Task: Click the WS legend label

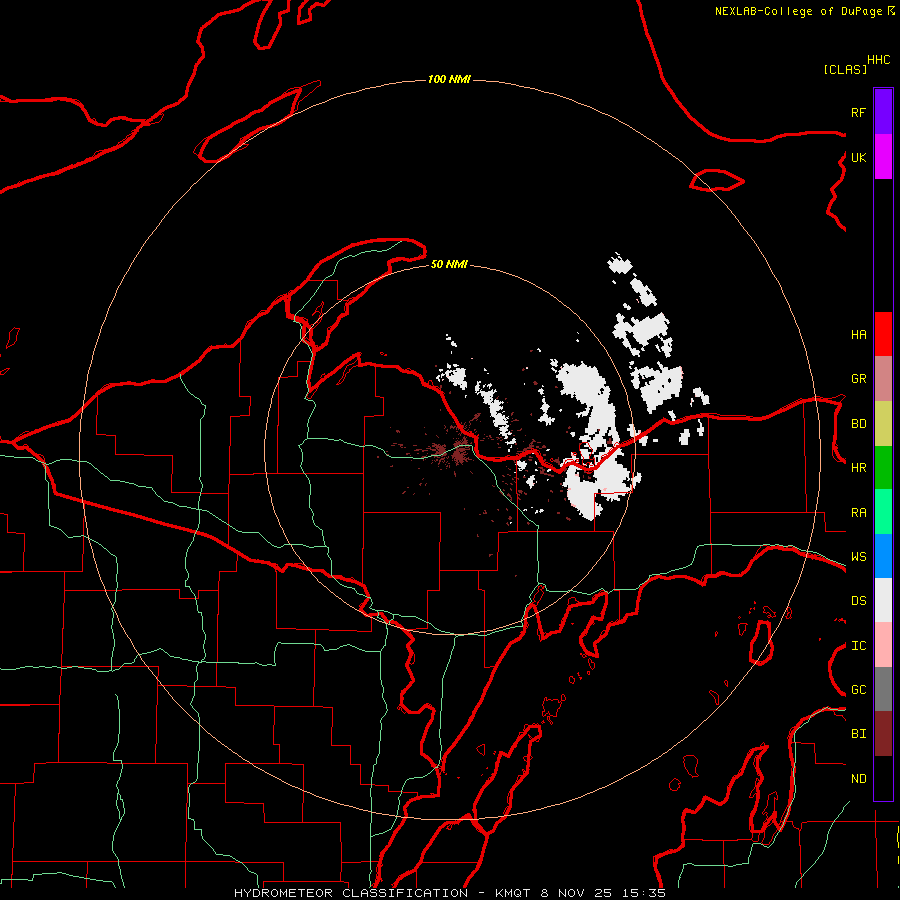Action: (858, 556)
